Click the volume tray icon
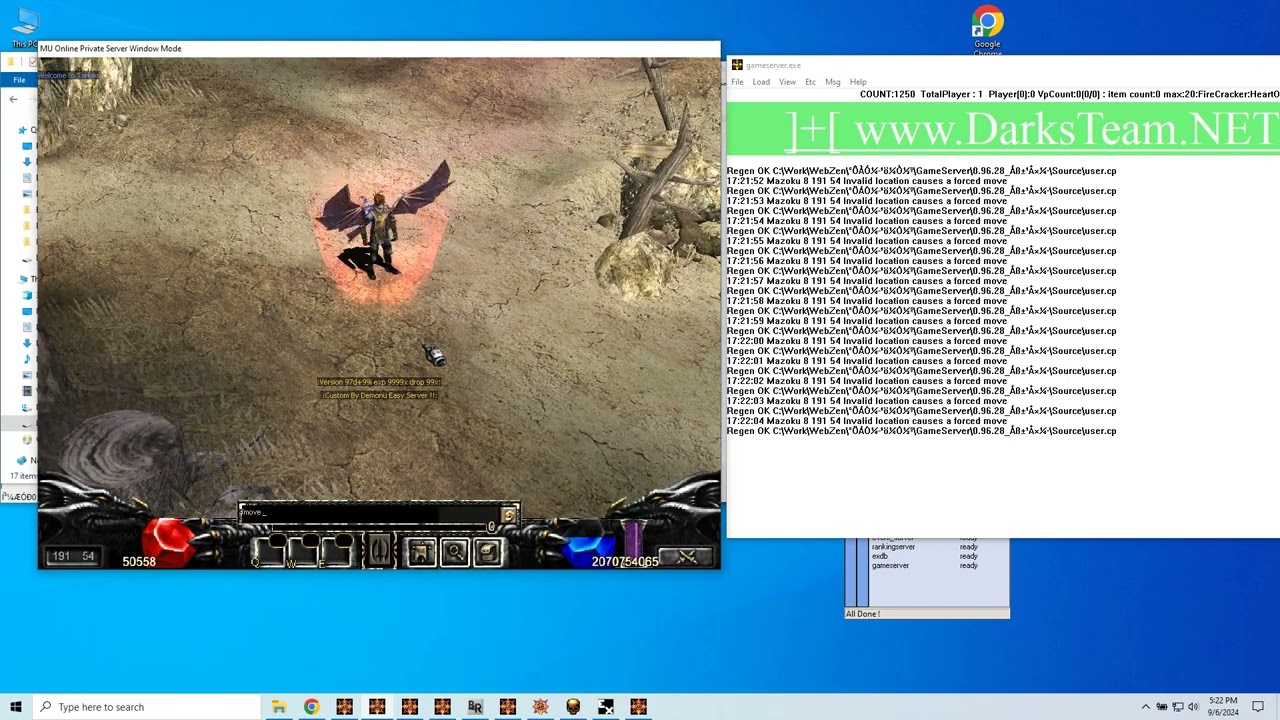Image resolution: width=1280 pixels, height=720 pixels. [1193, 707]
